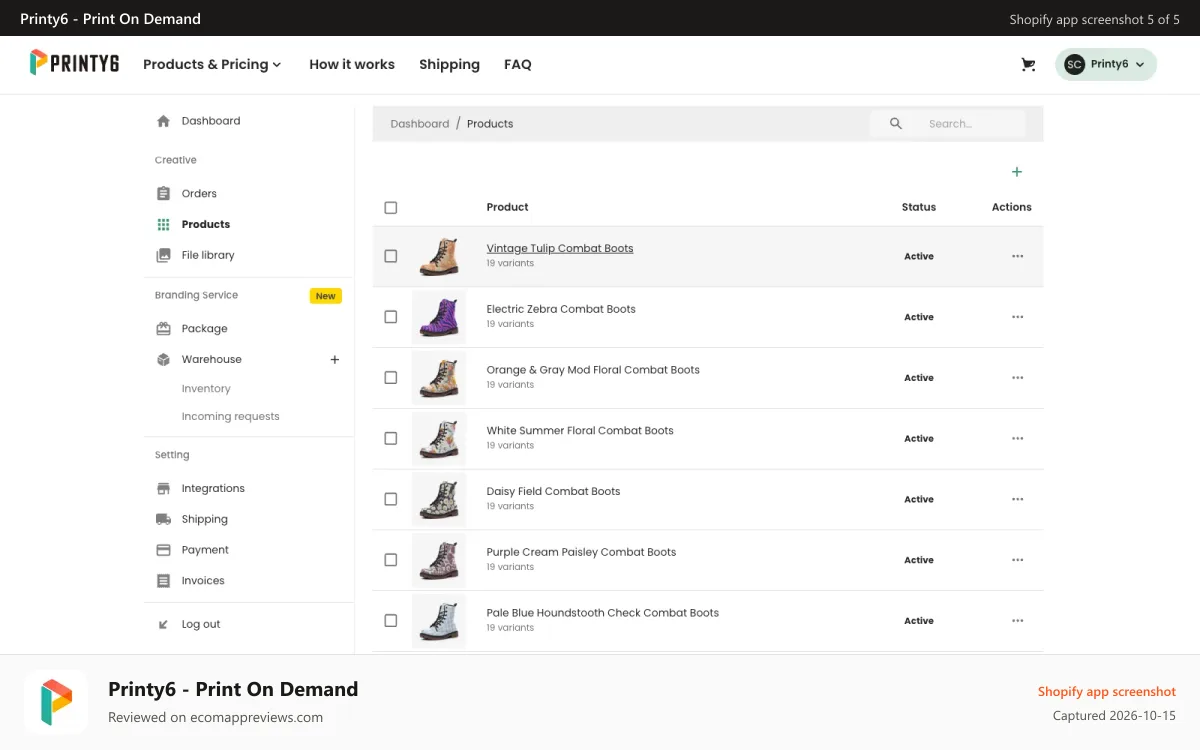Click the Package box icon
The image size is (1200, 750).
click(x=163, y=329)
